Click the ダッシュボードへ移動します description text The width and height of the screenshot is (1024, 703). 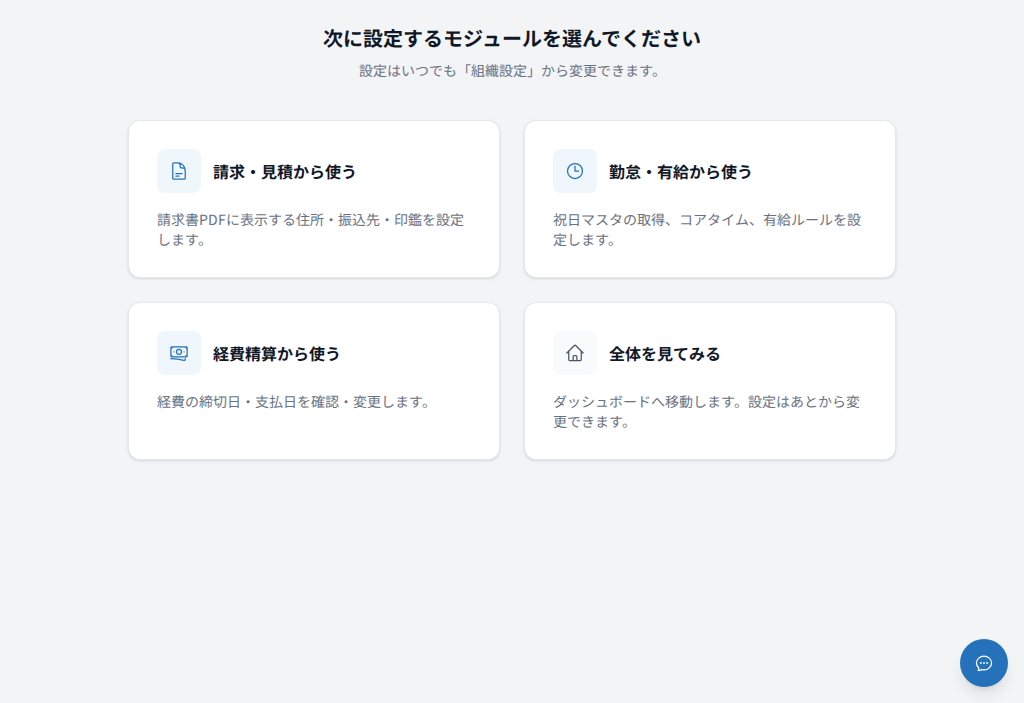[x=707, y=412]
